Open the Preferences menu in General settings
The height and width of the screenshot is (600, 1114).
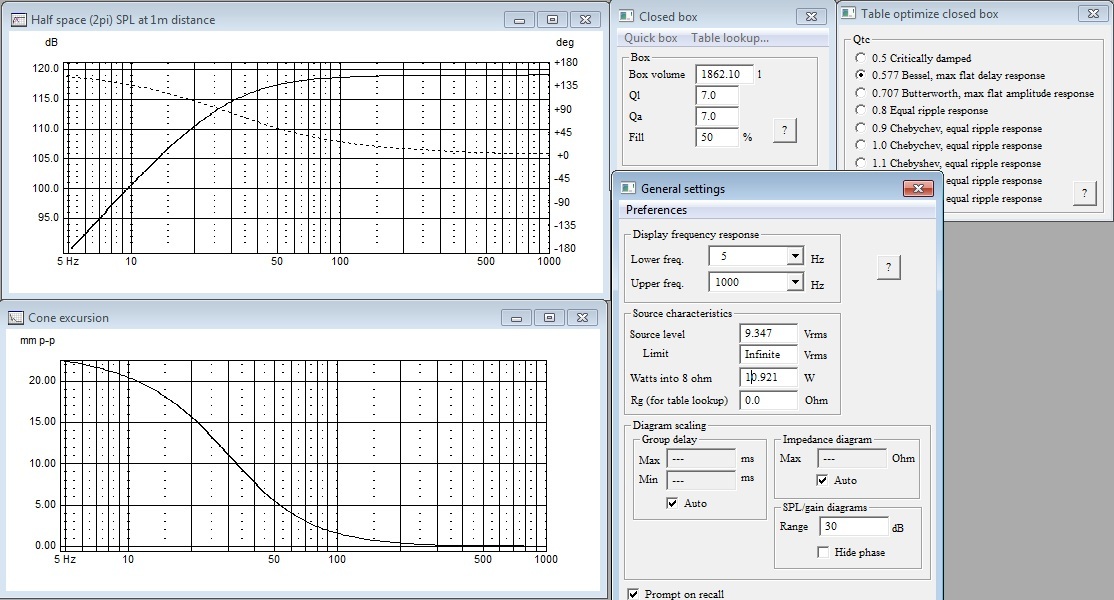[656, 209]
